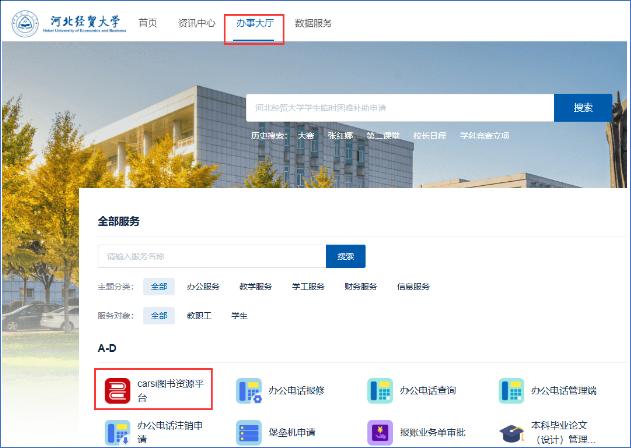Open the 本科毕业论文 graduation cap icon

pos(512,433)
